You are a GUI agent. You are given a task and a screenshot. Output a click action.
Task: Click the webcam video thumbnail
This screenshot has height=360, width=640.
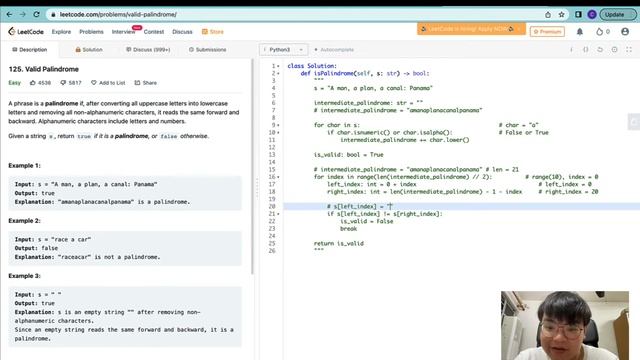point(564,325)
